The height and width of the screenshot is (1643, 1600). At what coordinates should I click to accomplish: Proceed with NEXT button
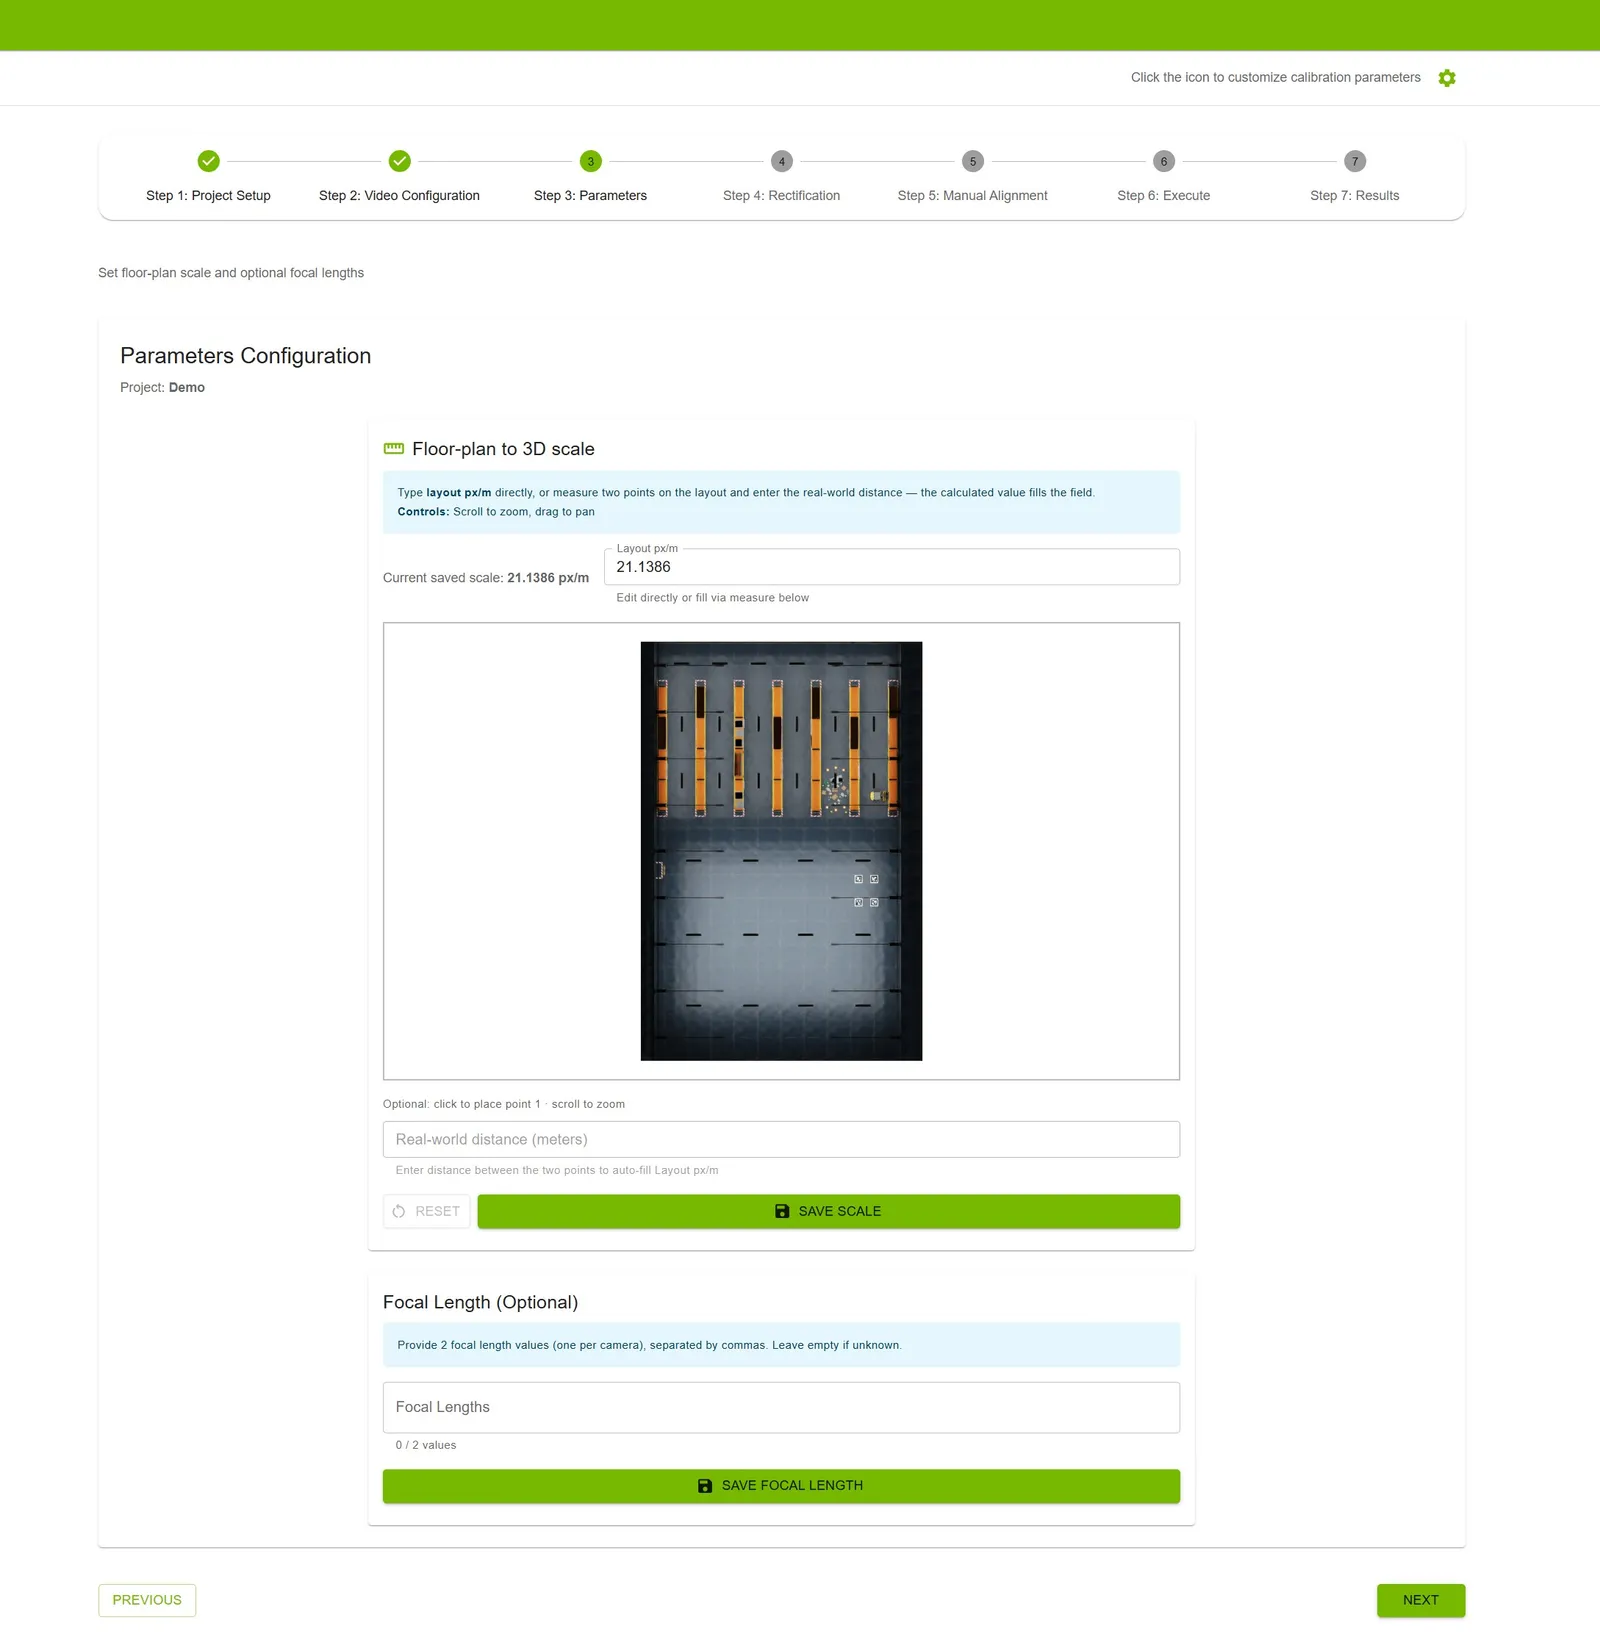pos(1421,1601)
